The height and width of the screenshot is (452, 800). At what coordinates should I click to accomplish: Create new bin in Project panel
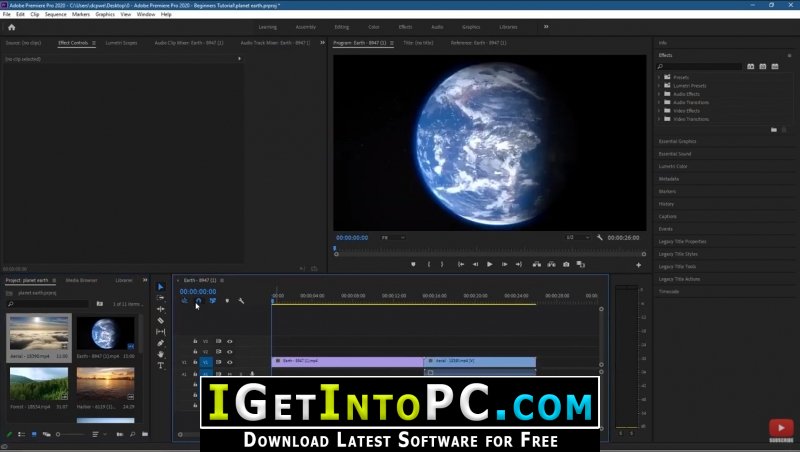pyautogui.click(x=145, y=434)
